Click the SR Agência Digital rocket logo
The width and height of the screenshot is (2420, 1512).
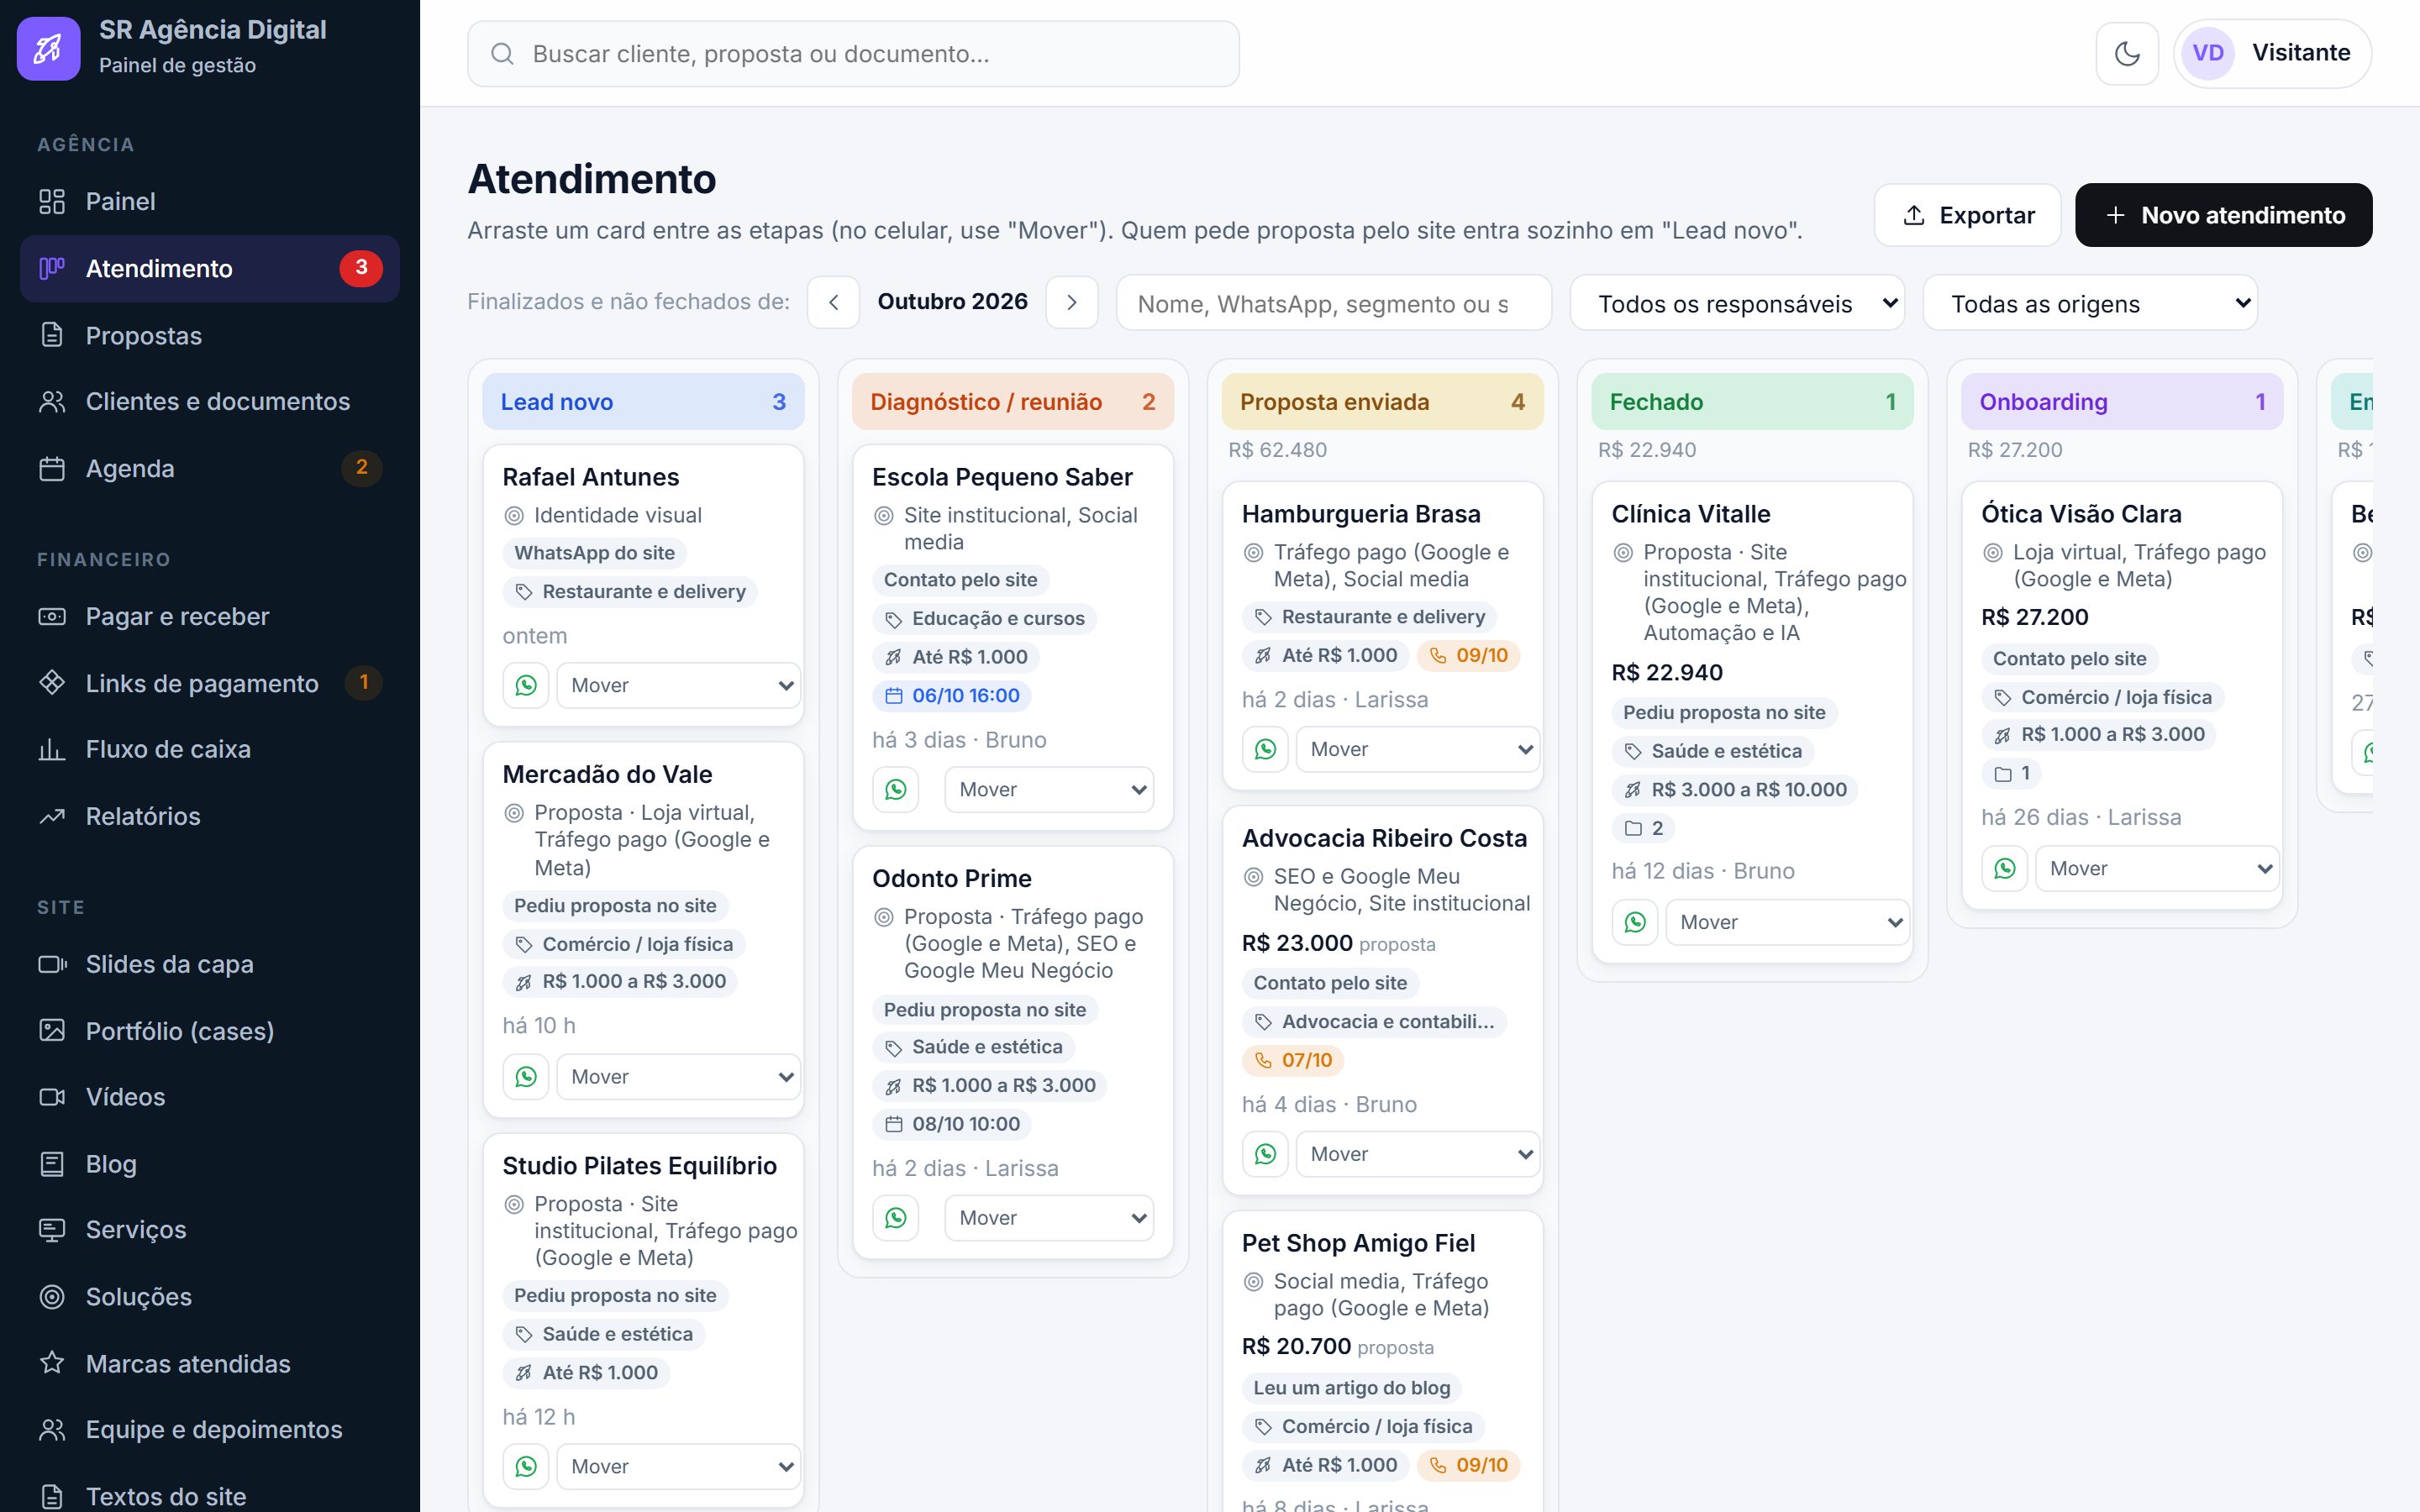click(x=48, y=48)
